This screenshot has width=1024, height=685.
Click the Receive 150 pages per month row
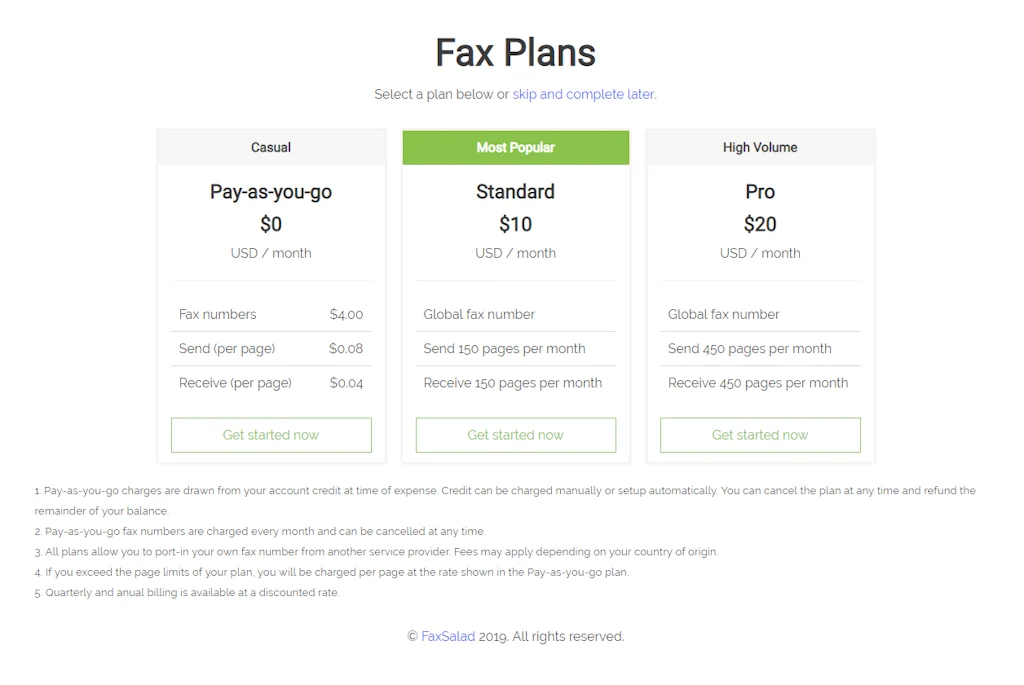515,382
